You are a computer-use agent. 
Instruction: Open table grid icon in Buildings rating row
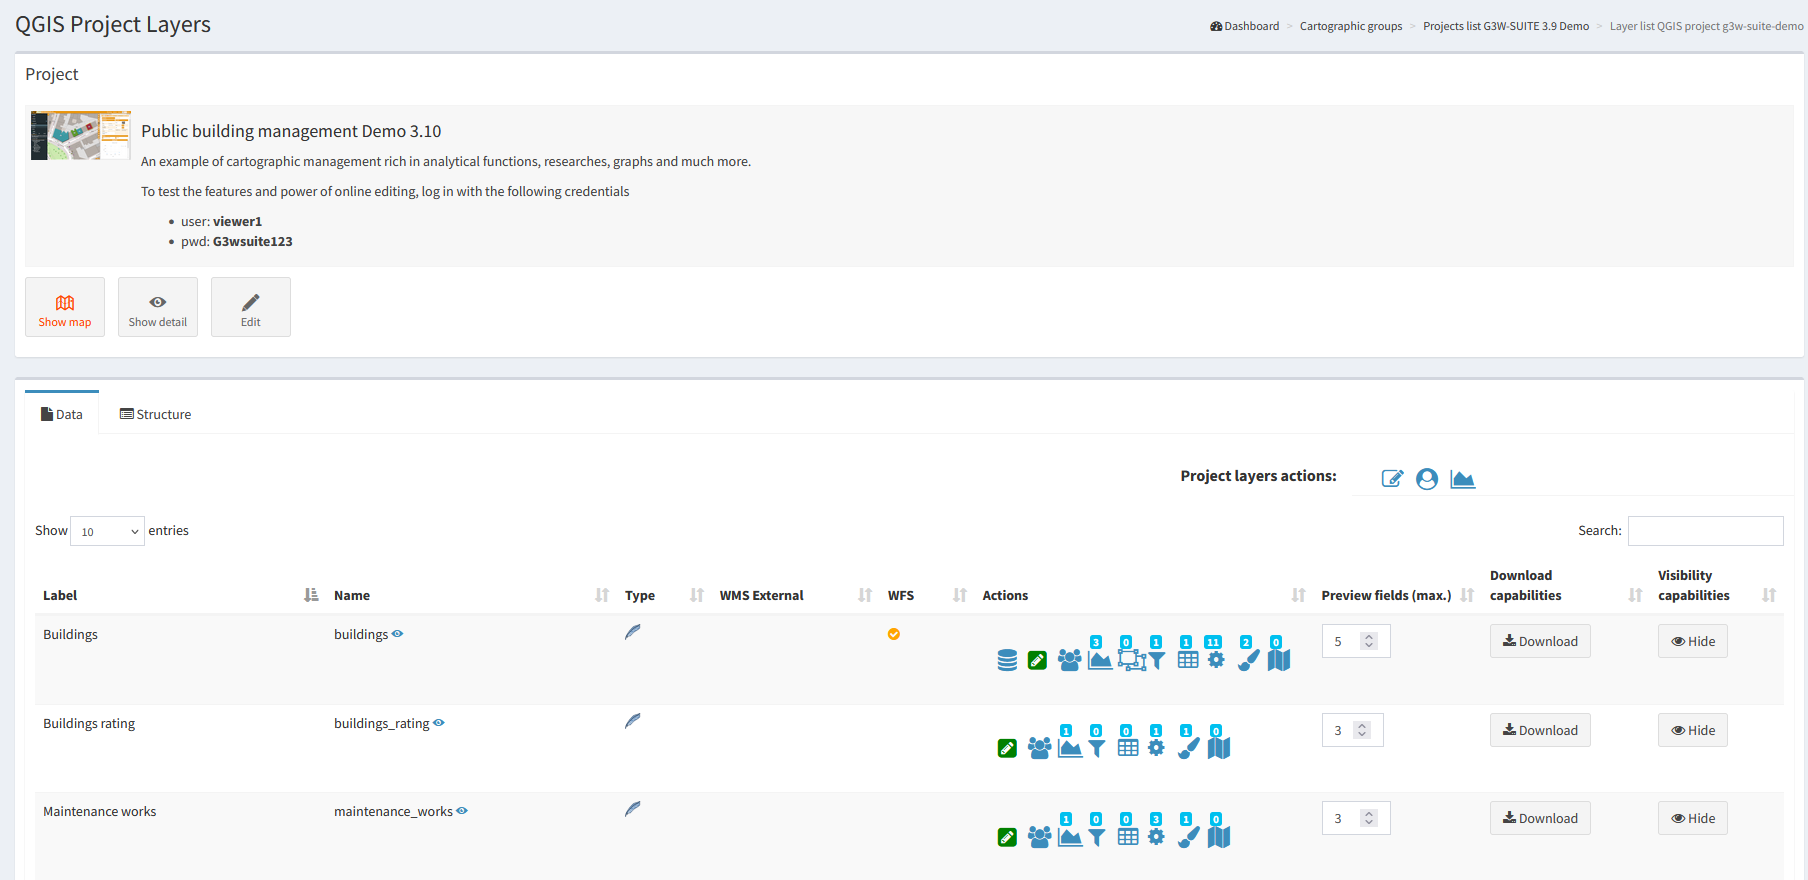[1128, 748]
